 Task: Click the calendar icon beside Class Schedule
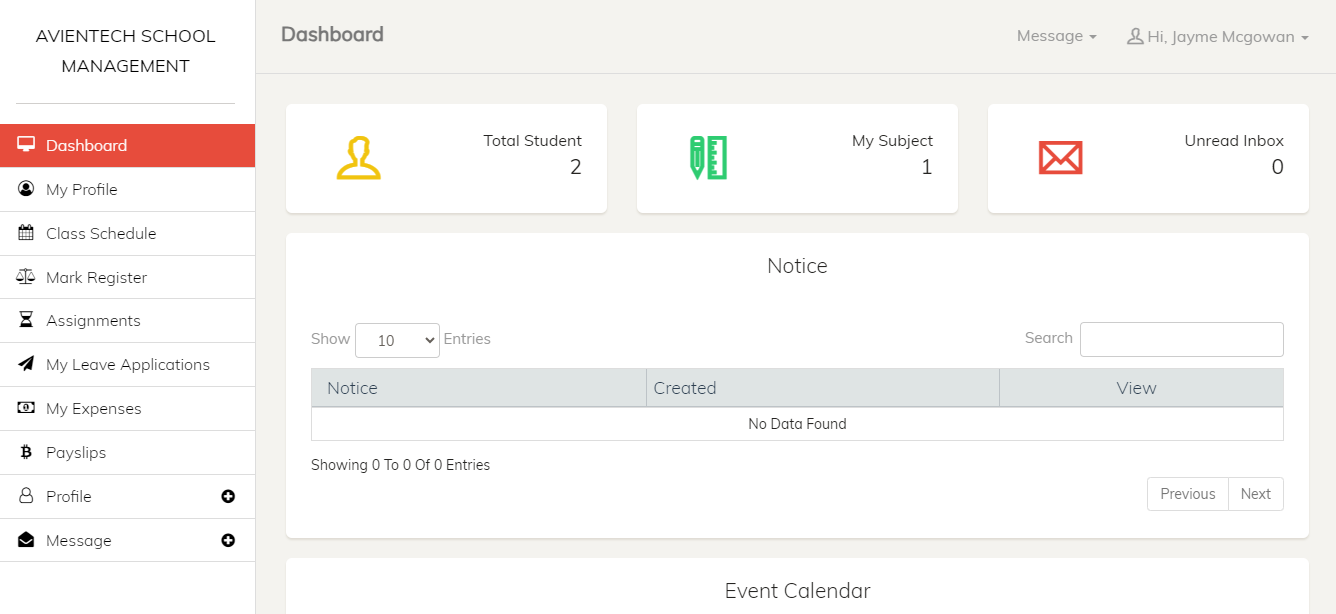[26, 233]
